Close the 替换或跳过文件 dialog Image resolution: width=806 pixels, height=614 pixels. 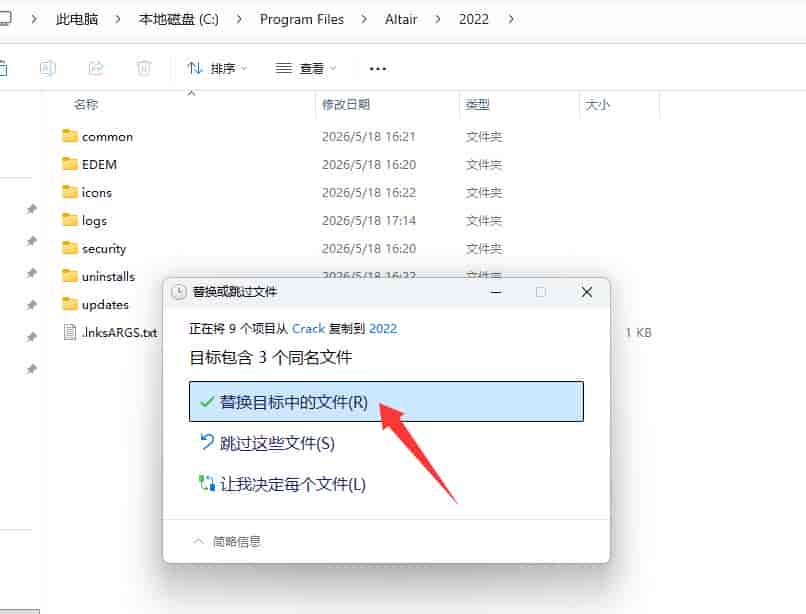coord(587,292)
